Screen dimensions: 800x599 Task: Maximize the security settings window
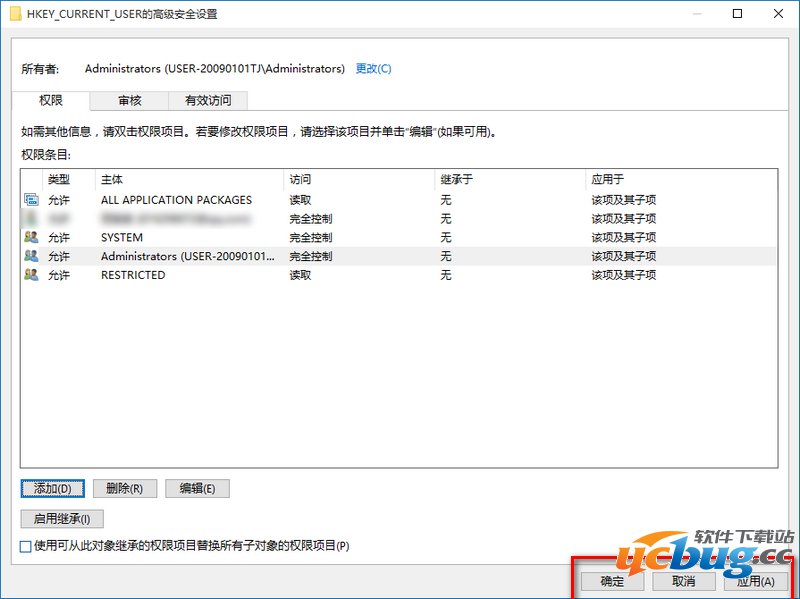tap(737, 14)
